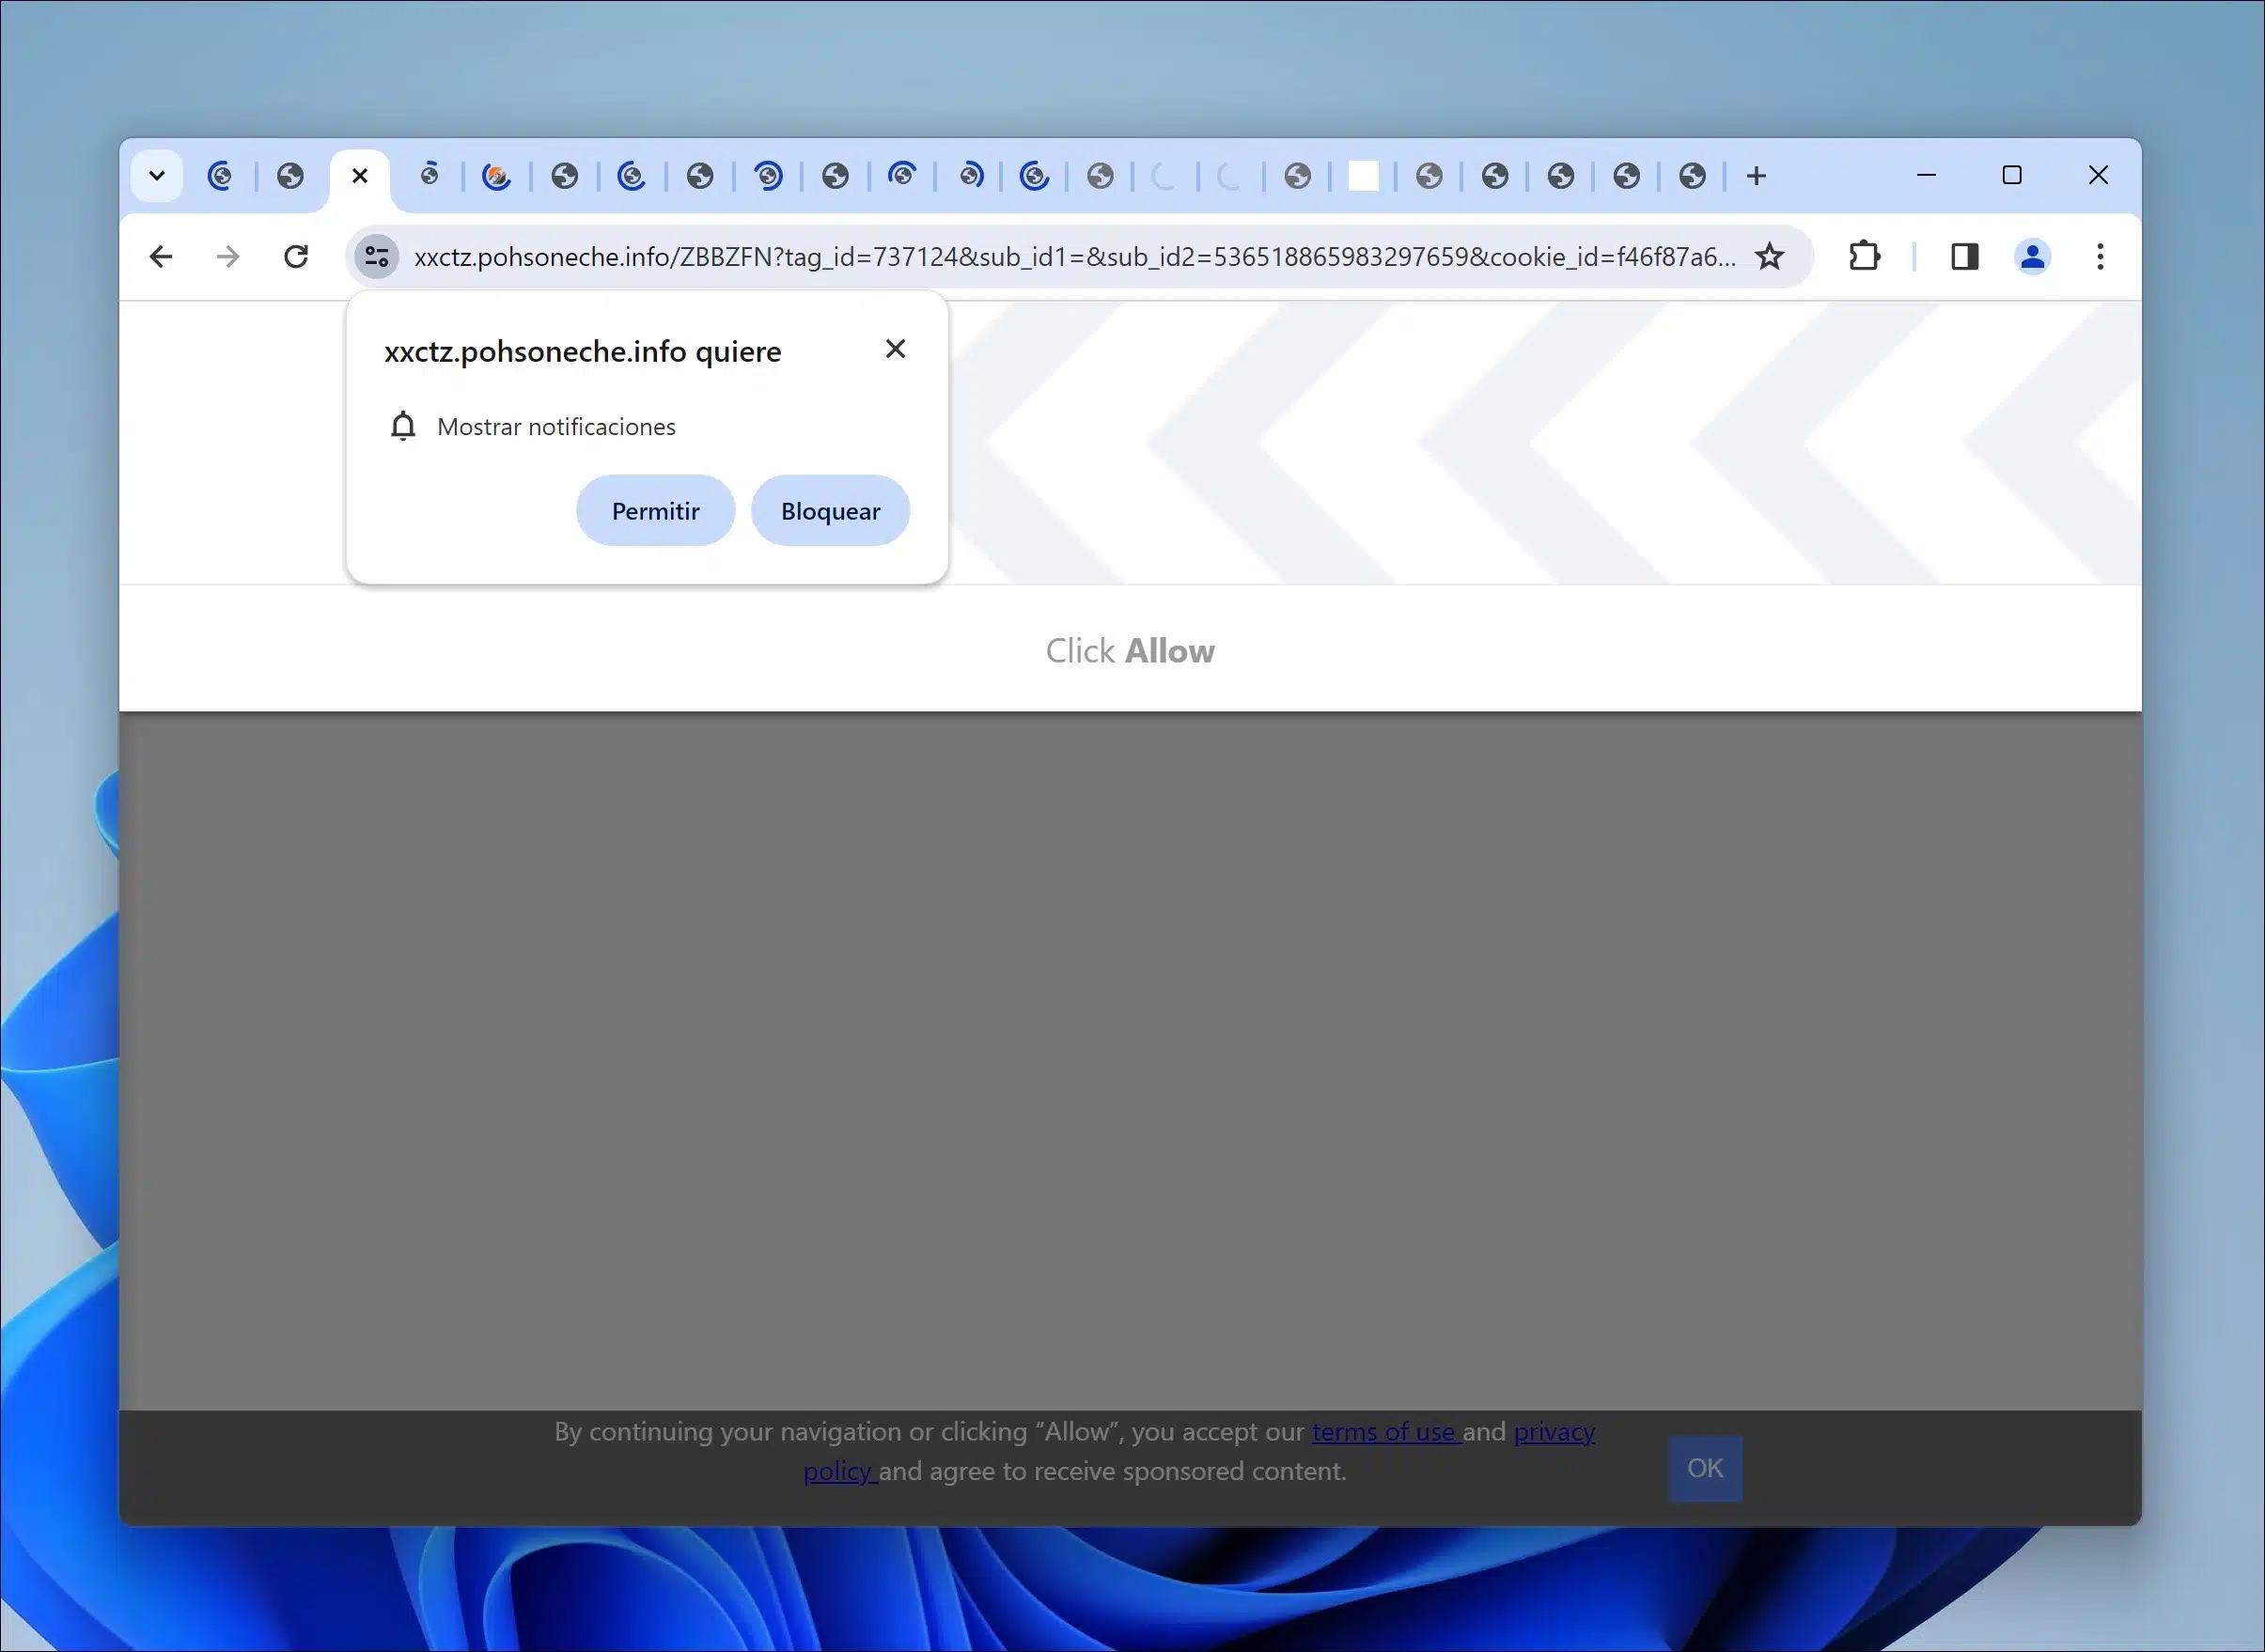This screenshot has height=1652, width=2265.
Task: Click "xxctz.pohsoneche.info quiere" popup title
Action: [x=583, y=352]
